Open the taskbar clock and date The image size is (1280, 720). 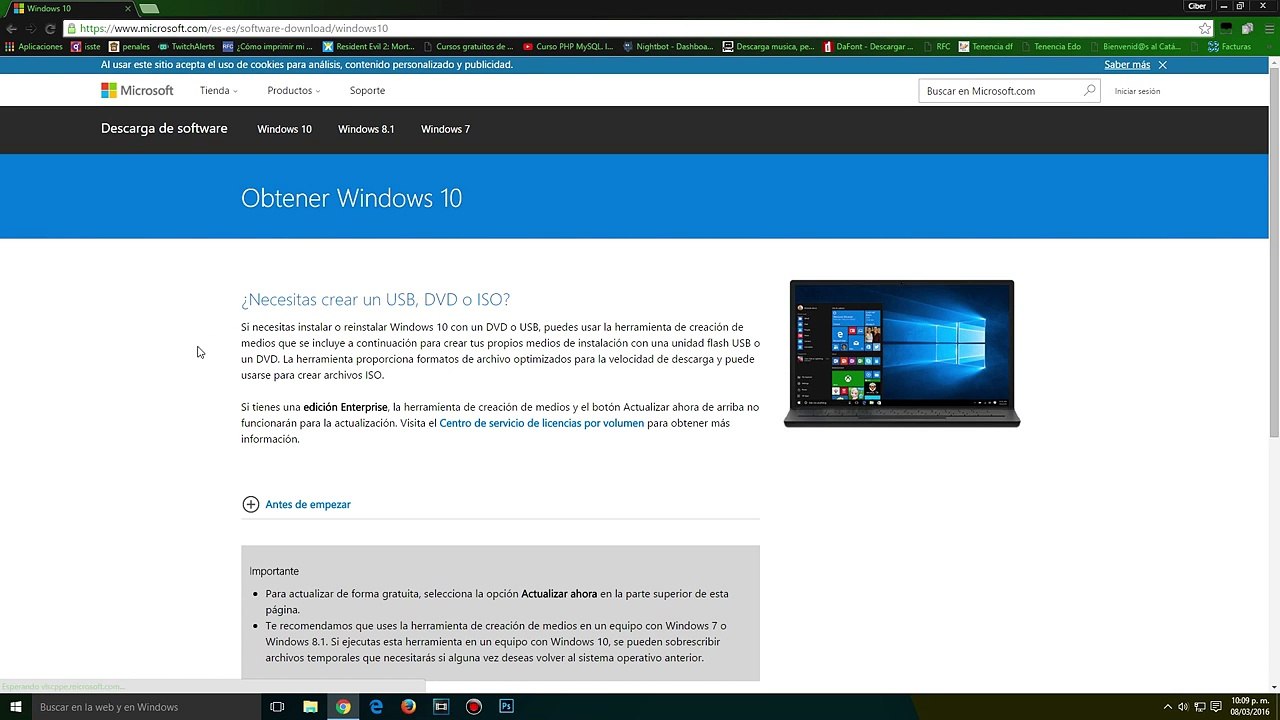pos(1252,707)
